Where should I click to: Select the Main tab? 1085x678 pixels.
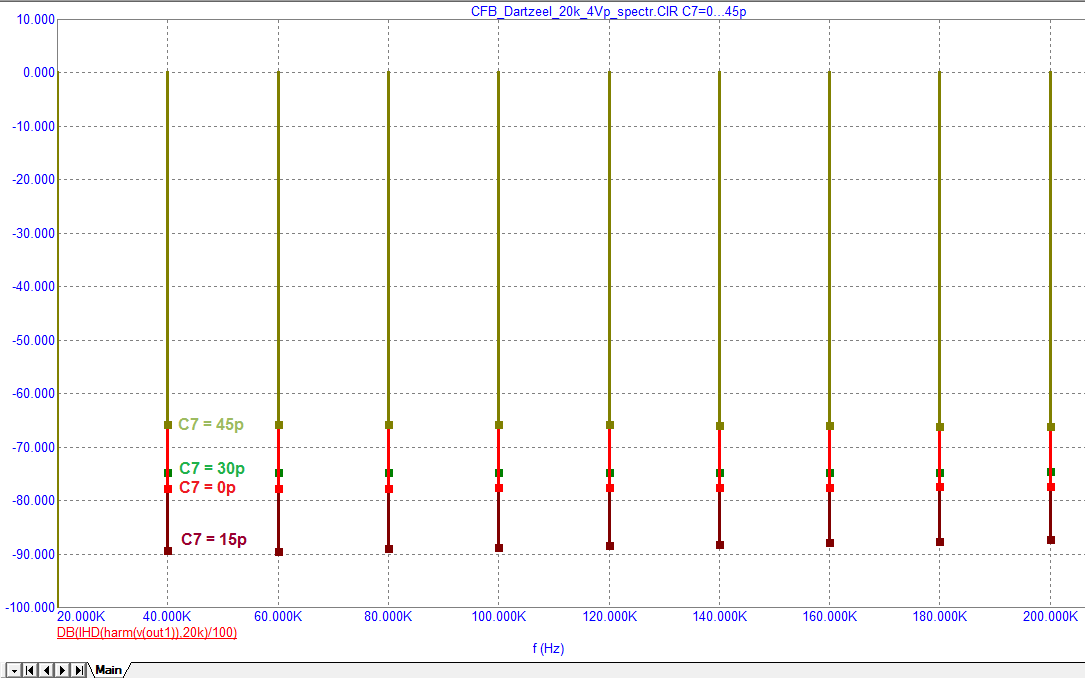point(109,670)
